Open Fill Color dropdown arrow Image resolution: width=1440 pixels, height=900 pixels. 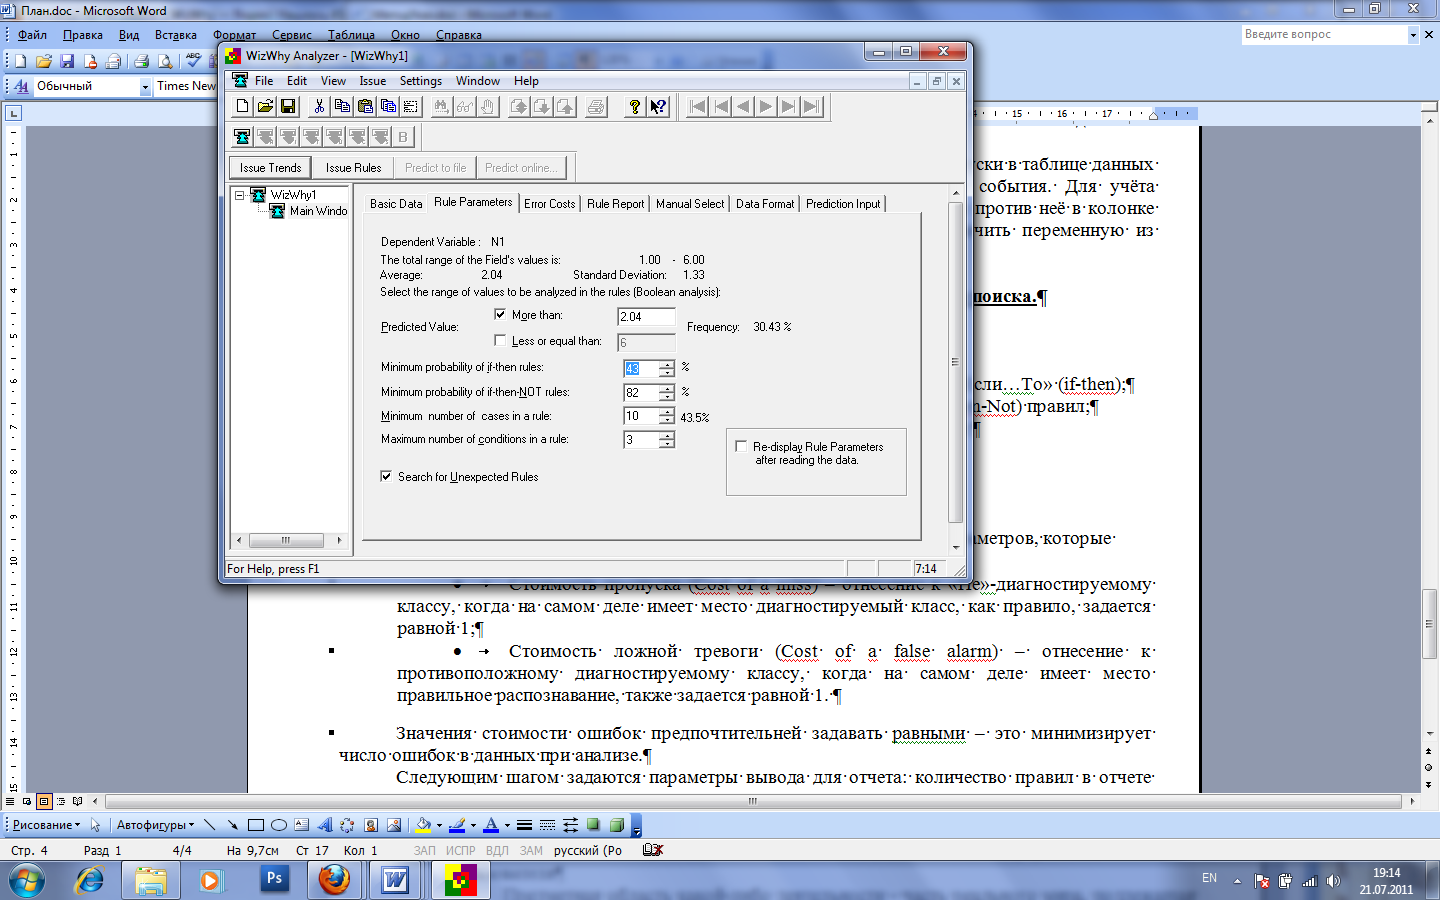[439, 825]
